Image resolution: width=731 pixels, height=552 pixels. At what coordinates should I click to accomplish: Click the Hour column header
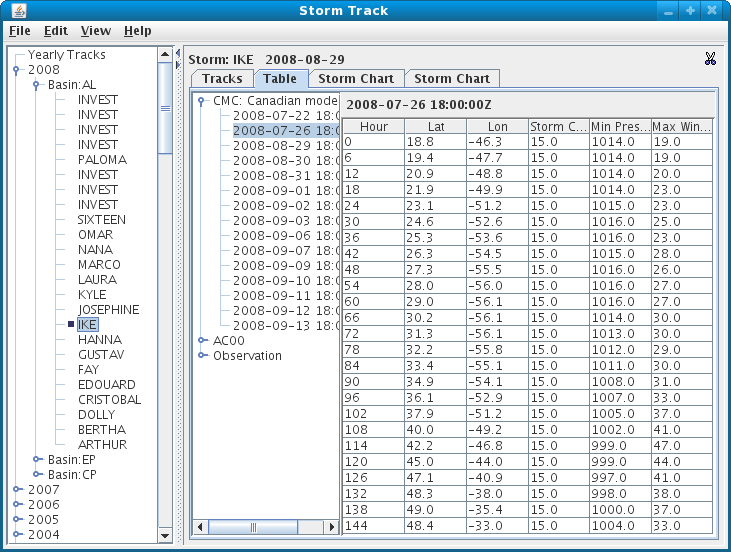click(374, 127)
